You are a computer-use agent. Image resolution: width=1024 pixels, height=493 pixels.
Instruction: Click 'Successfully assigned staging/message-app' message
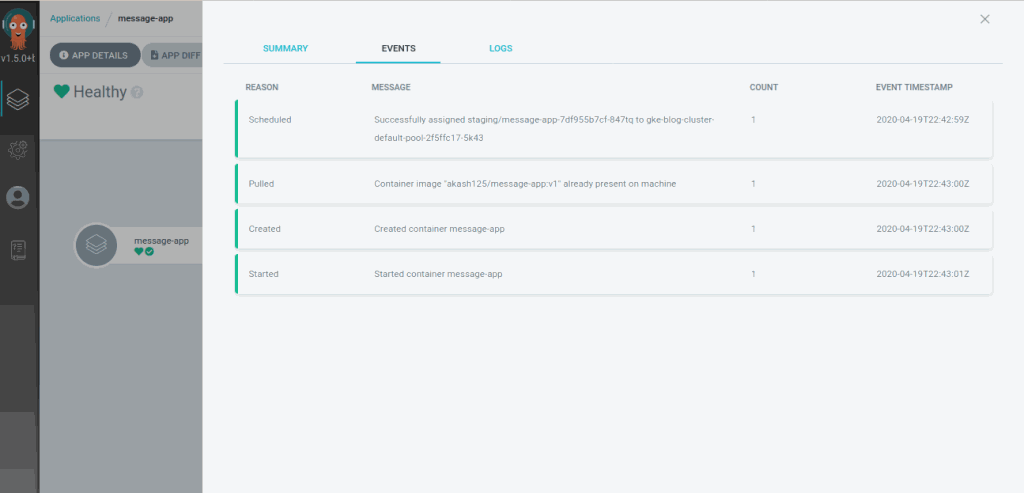pyautogui.click(x=544, y=129)
